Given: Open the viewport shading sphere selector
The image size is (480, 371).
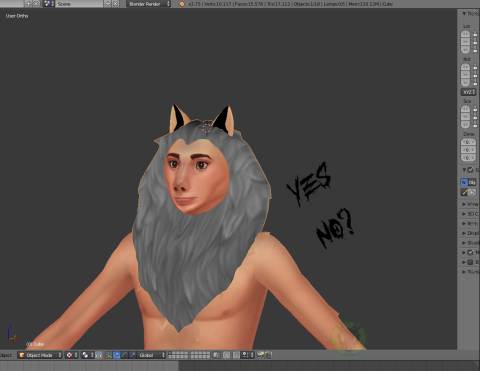Looking at the screenshot, I should click(x=71, y=355).
